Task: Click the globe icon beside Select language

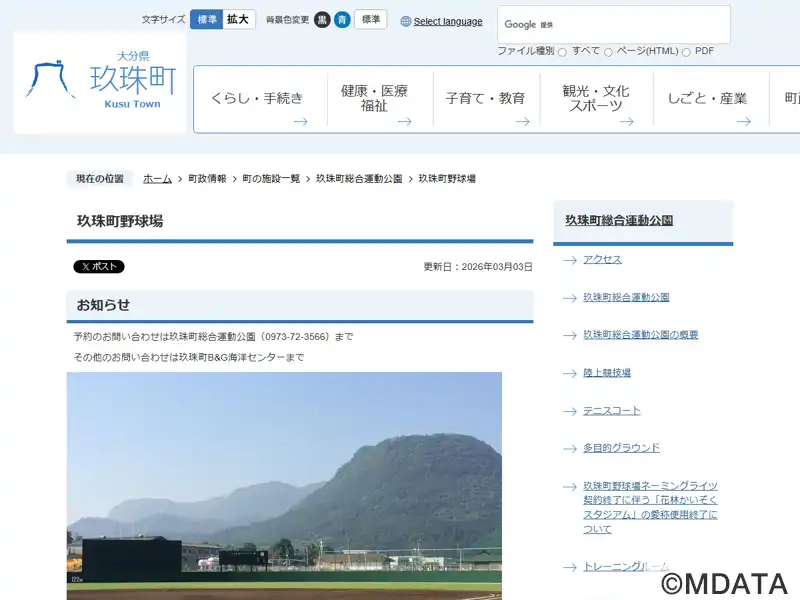Action: click(406, 21)
